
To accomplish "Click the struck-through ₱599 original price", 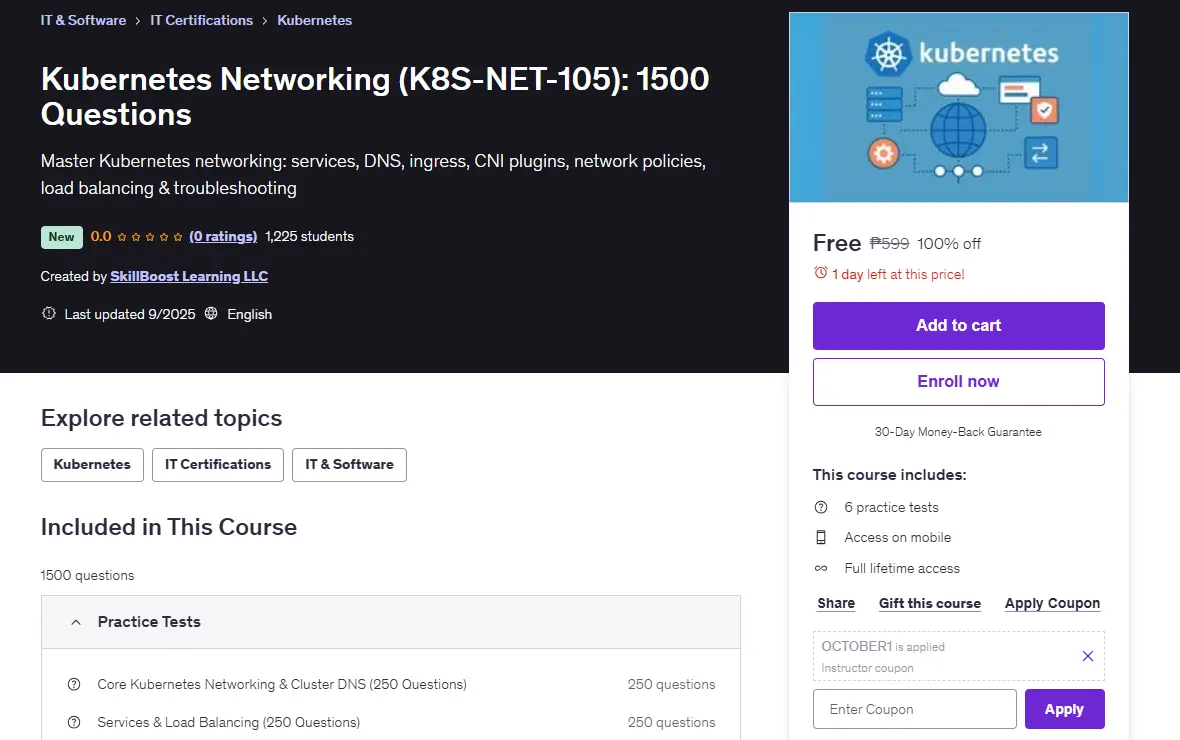I will pos(890,243).
